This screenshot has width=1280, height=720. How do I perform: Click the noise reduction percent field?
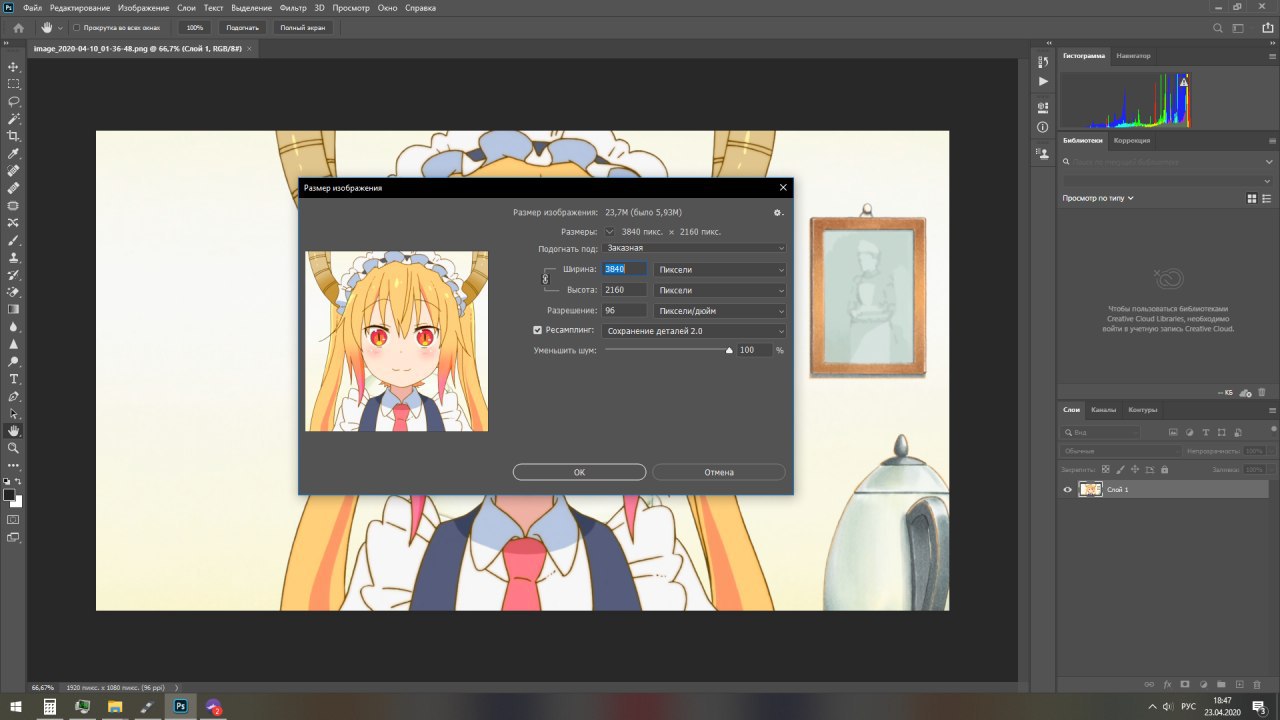click(x=755, y=351)
